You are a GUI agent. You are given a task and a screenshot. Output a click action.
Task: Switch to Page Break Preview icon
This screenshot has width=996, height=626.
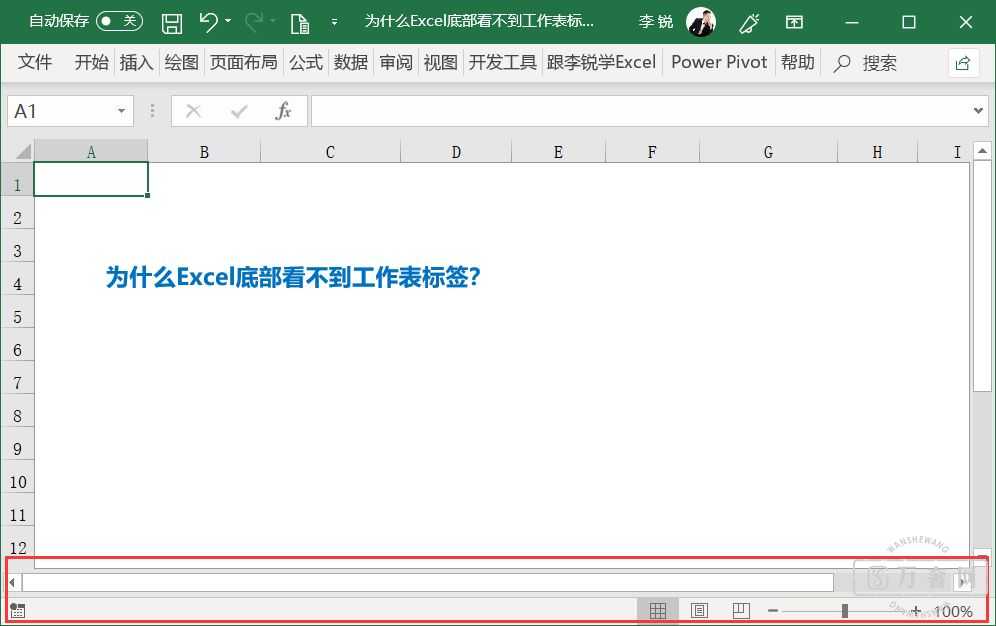741,610
